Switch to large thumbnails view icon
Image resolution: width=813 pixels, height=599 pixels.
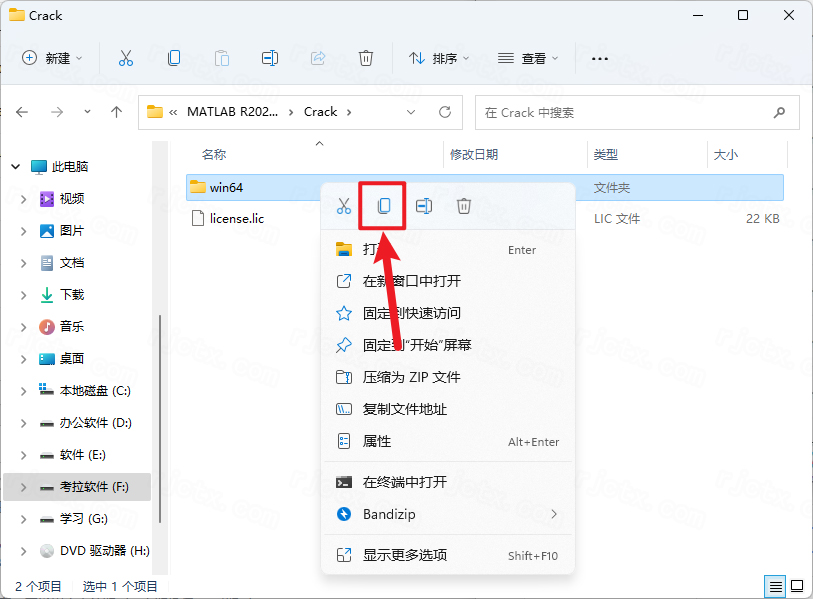click(797, 586)
